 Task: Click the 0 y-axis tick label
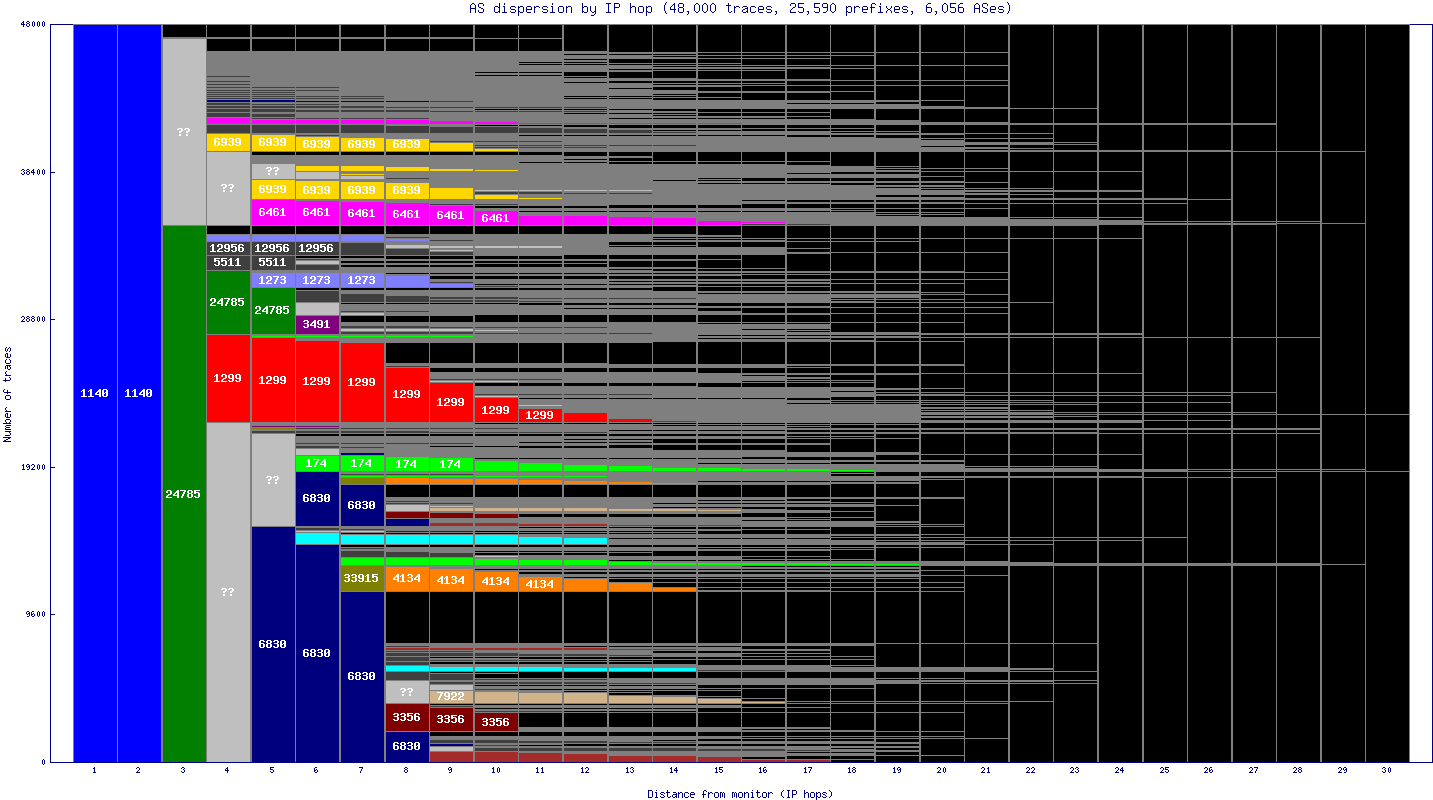click(43, 762)
